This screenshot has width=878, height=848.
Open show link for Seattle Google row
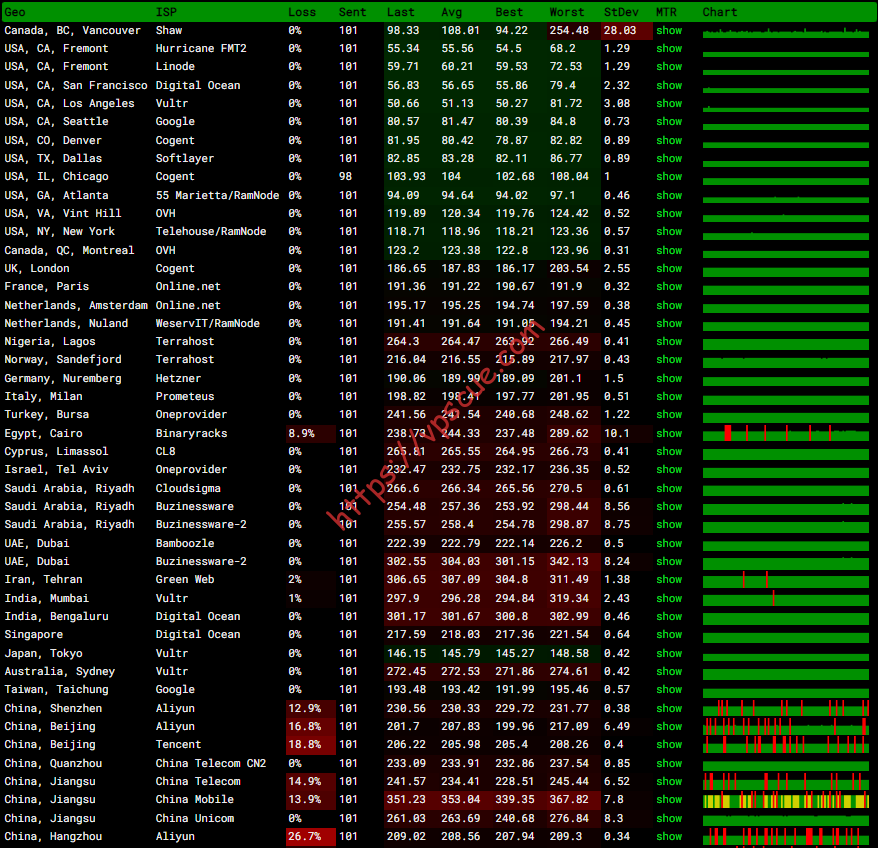pos(669,121)
